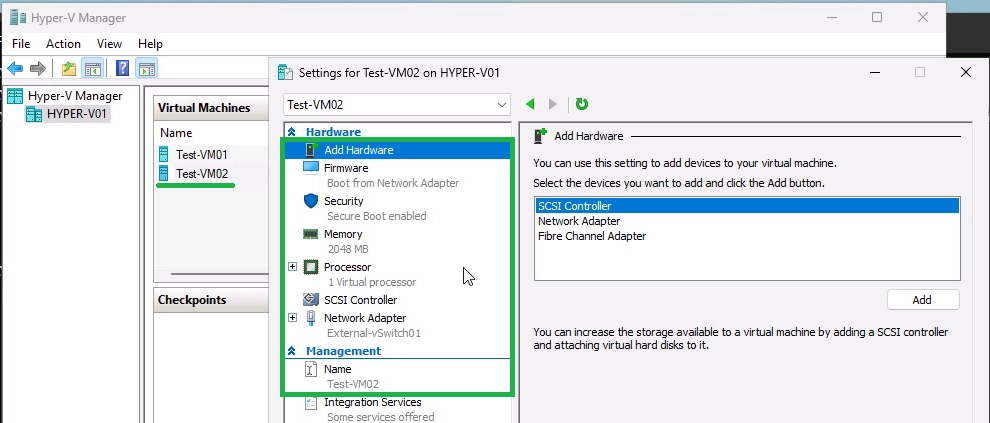Image resolution: width=990 pixels, height=423 pixels.
Task: Click the Test-VM02 server icon
Action: (164, 174)
